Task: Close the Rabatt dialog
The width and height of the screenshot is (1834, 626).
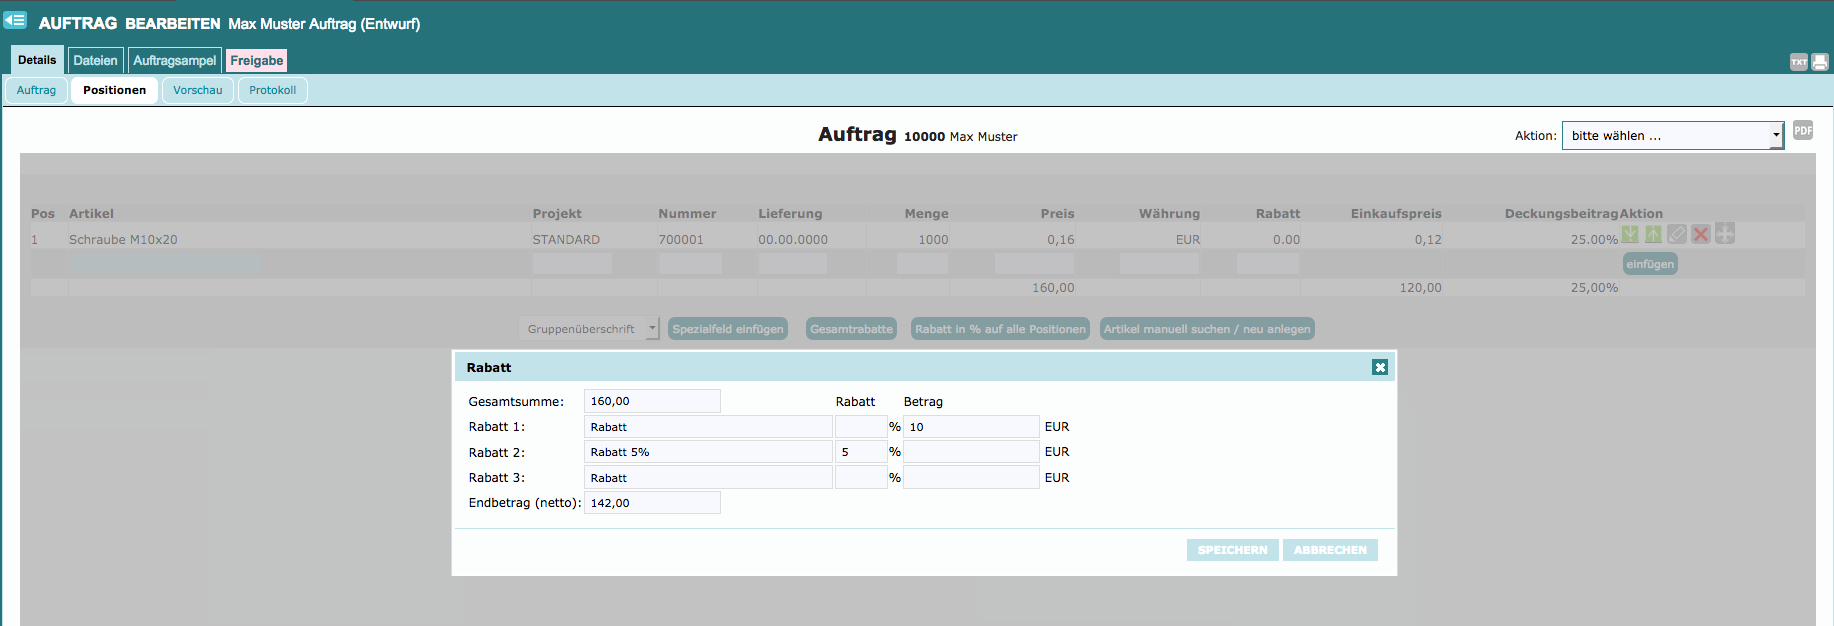Action: [x=1379, y=368]
